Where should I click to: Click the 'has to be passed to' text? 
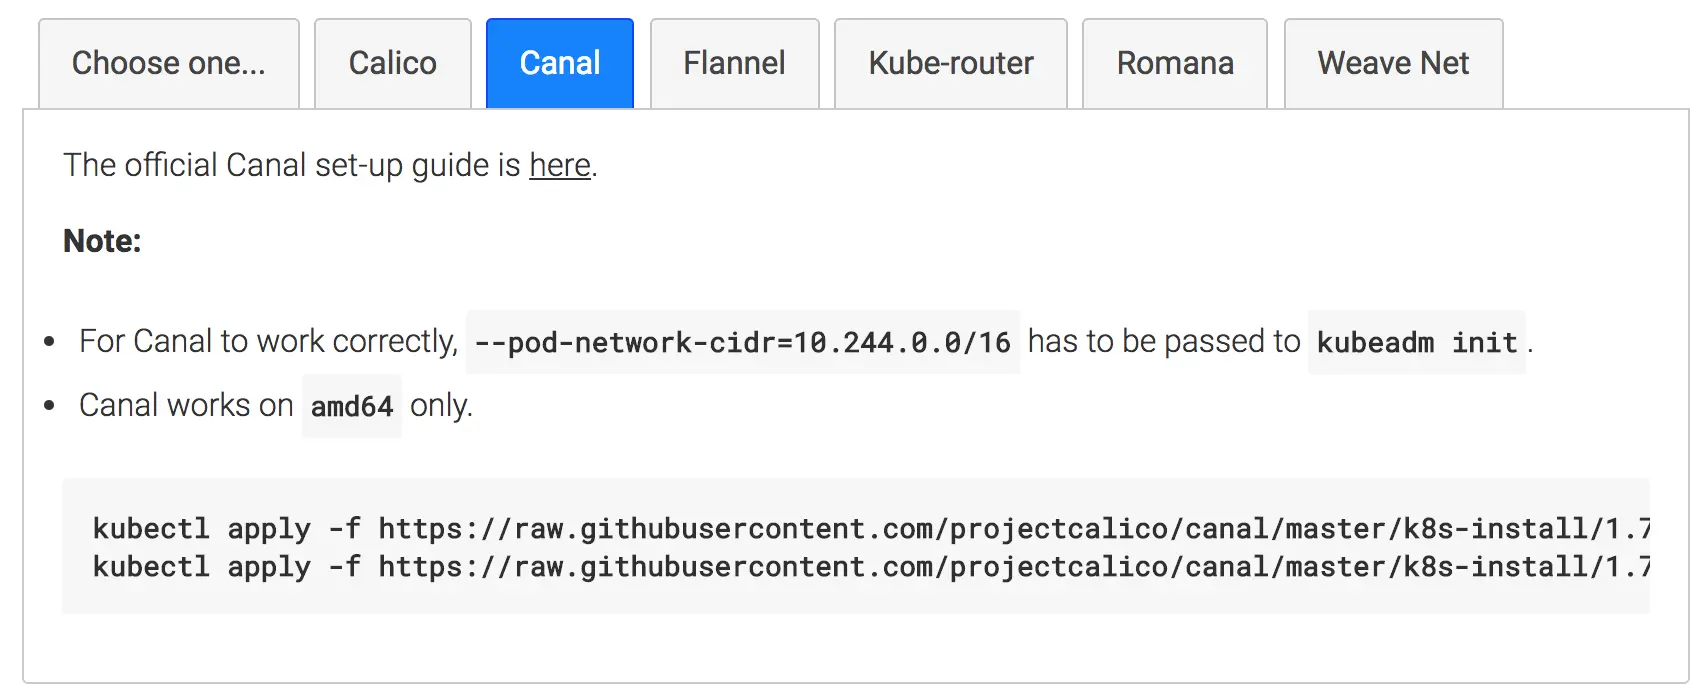1163,341
